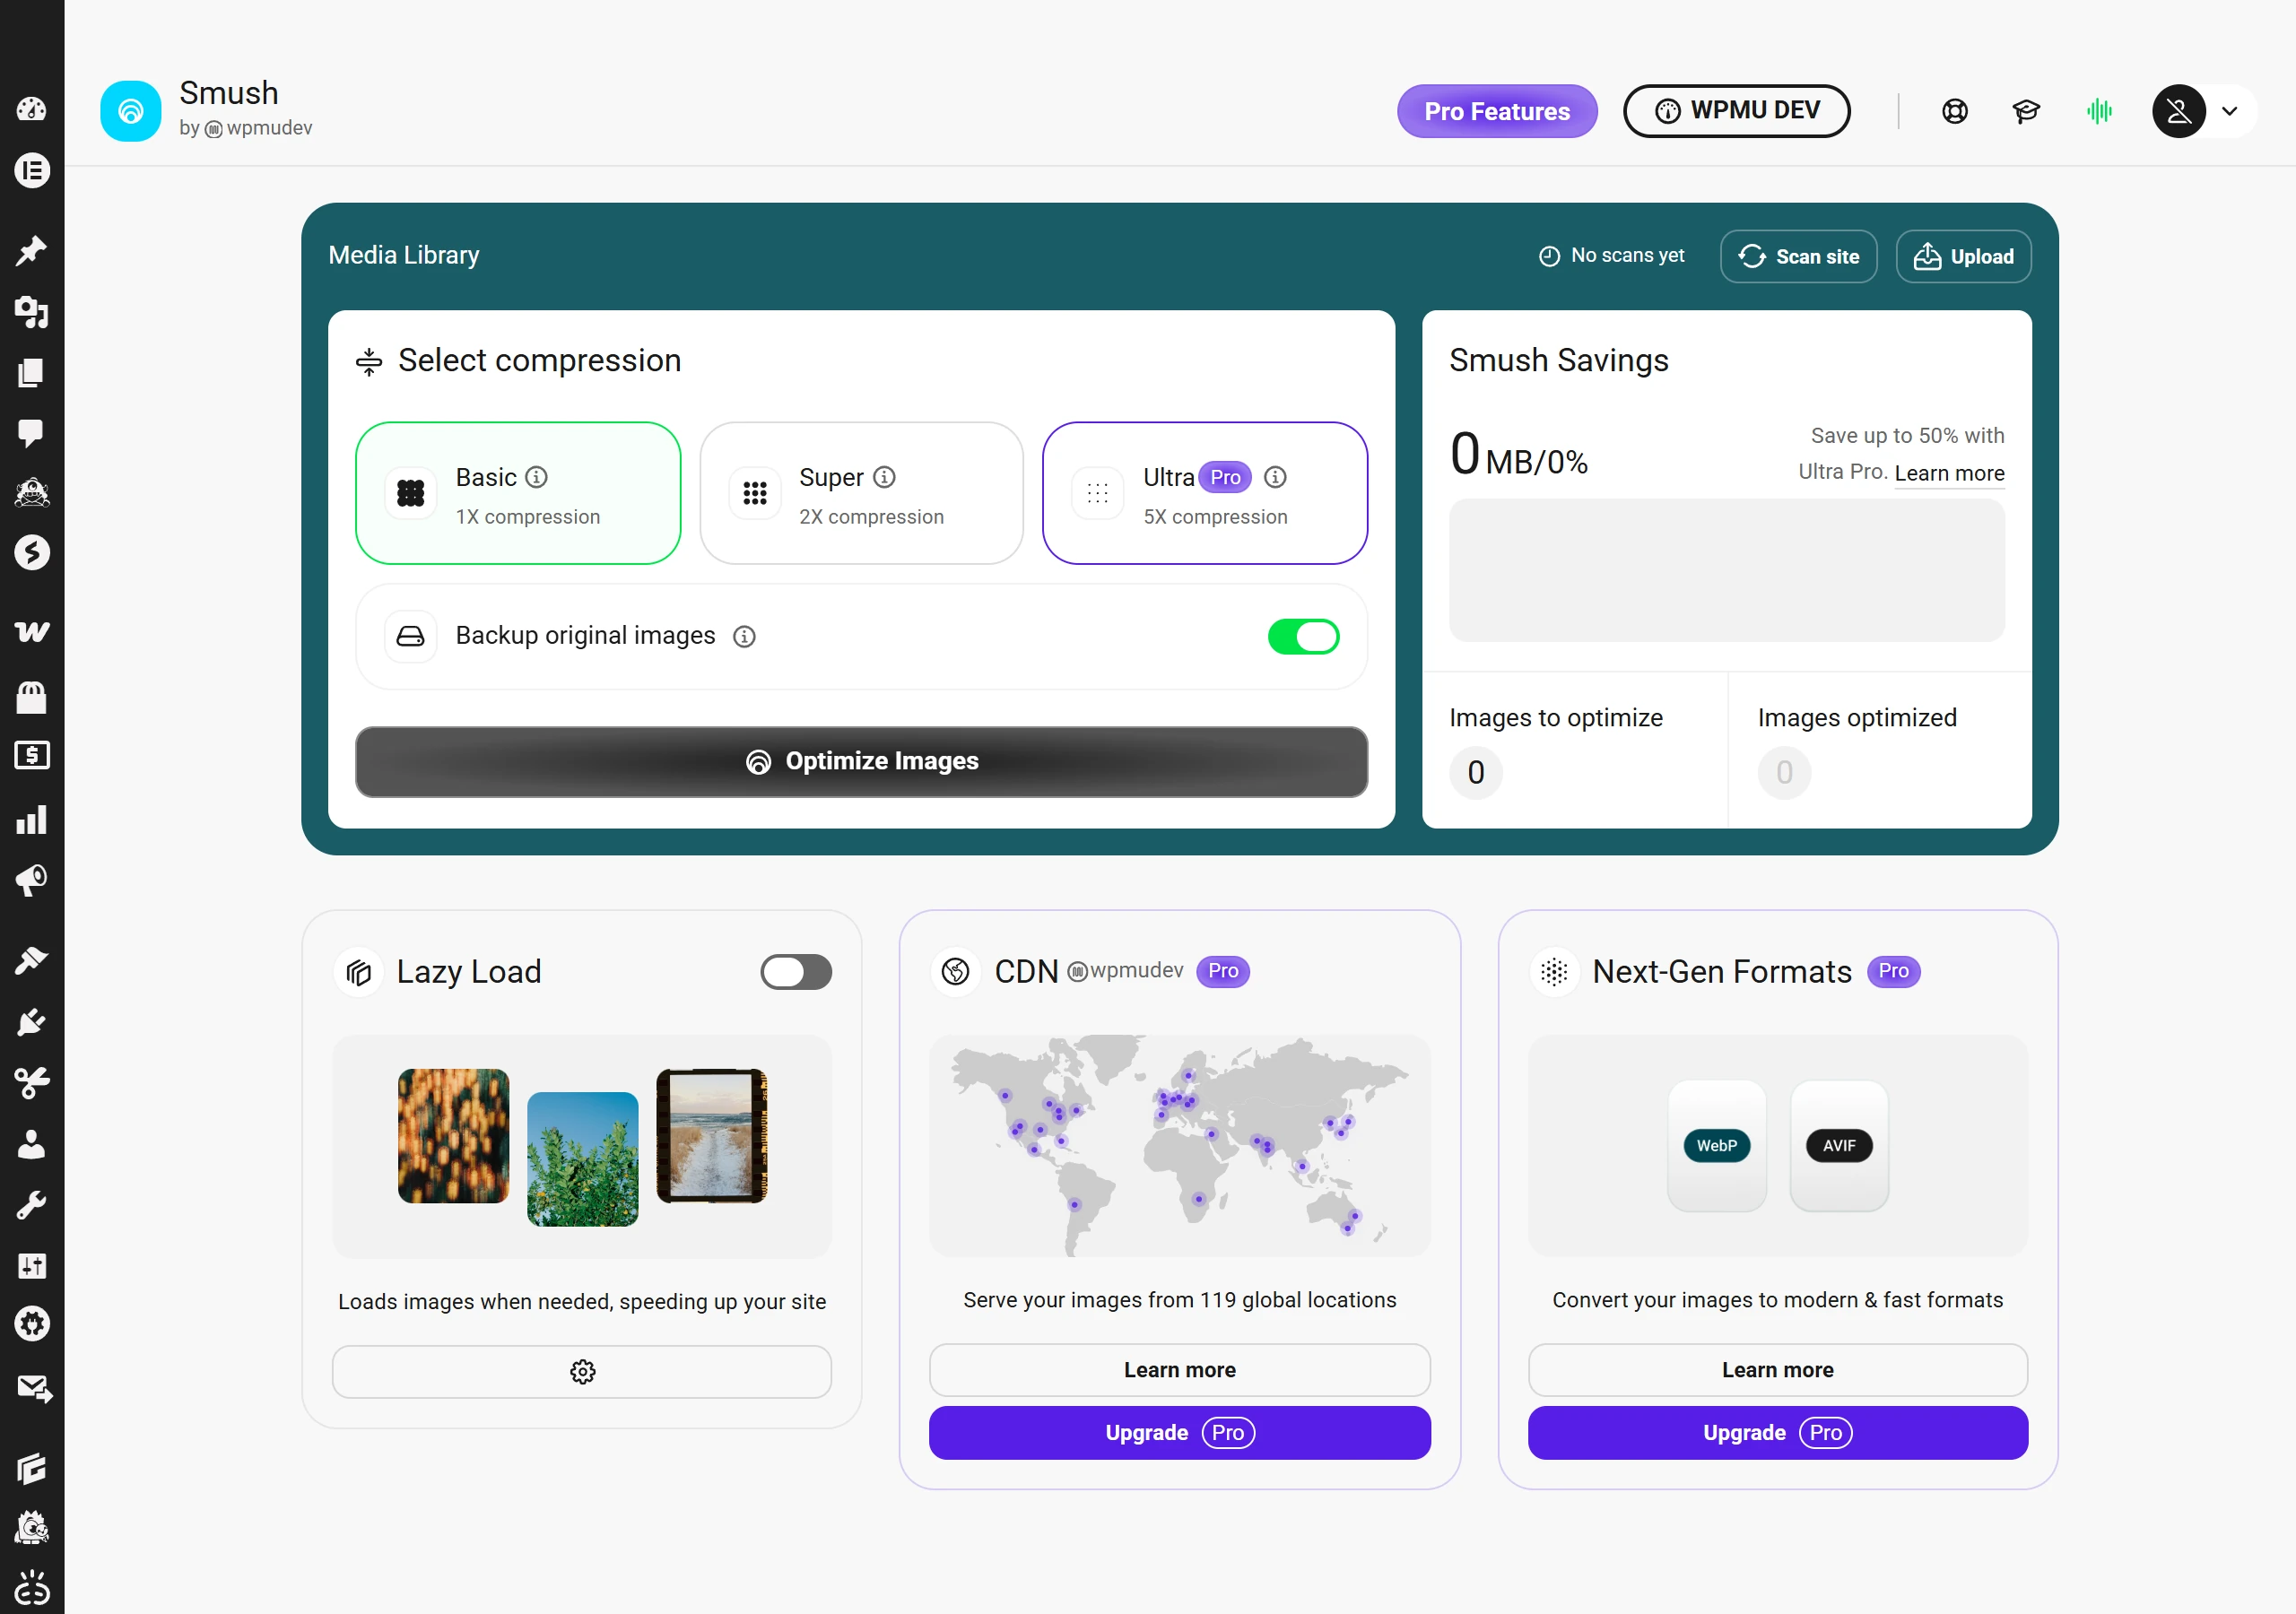The width and height of the screenshot is (2296, 1614).
Task: Show info for Basic compression
Action: click(x=537, y=477)
